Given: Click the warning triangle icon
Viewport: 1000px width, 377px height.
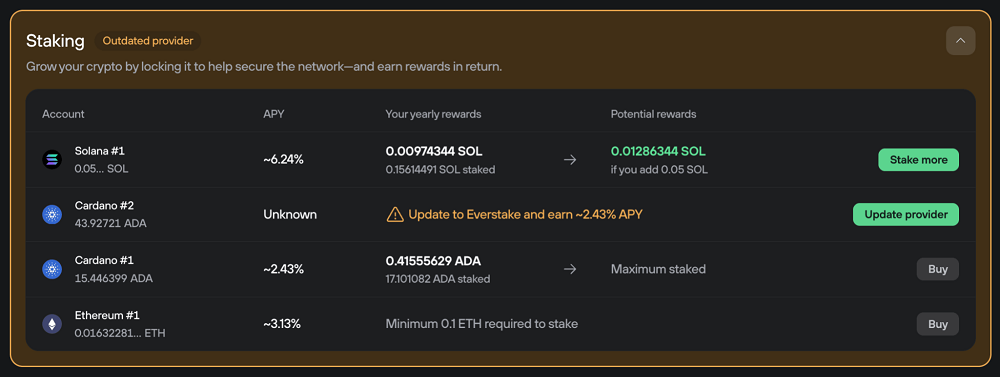Looking at the screenshot, I should [x=394, y=215].
